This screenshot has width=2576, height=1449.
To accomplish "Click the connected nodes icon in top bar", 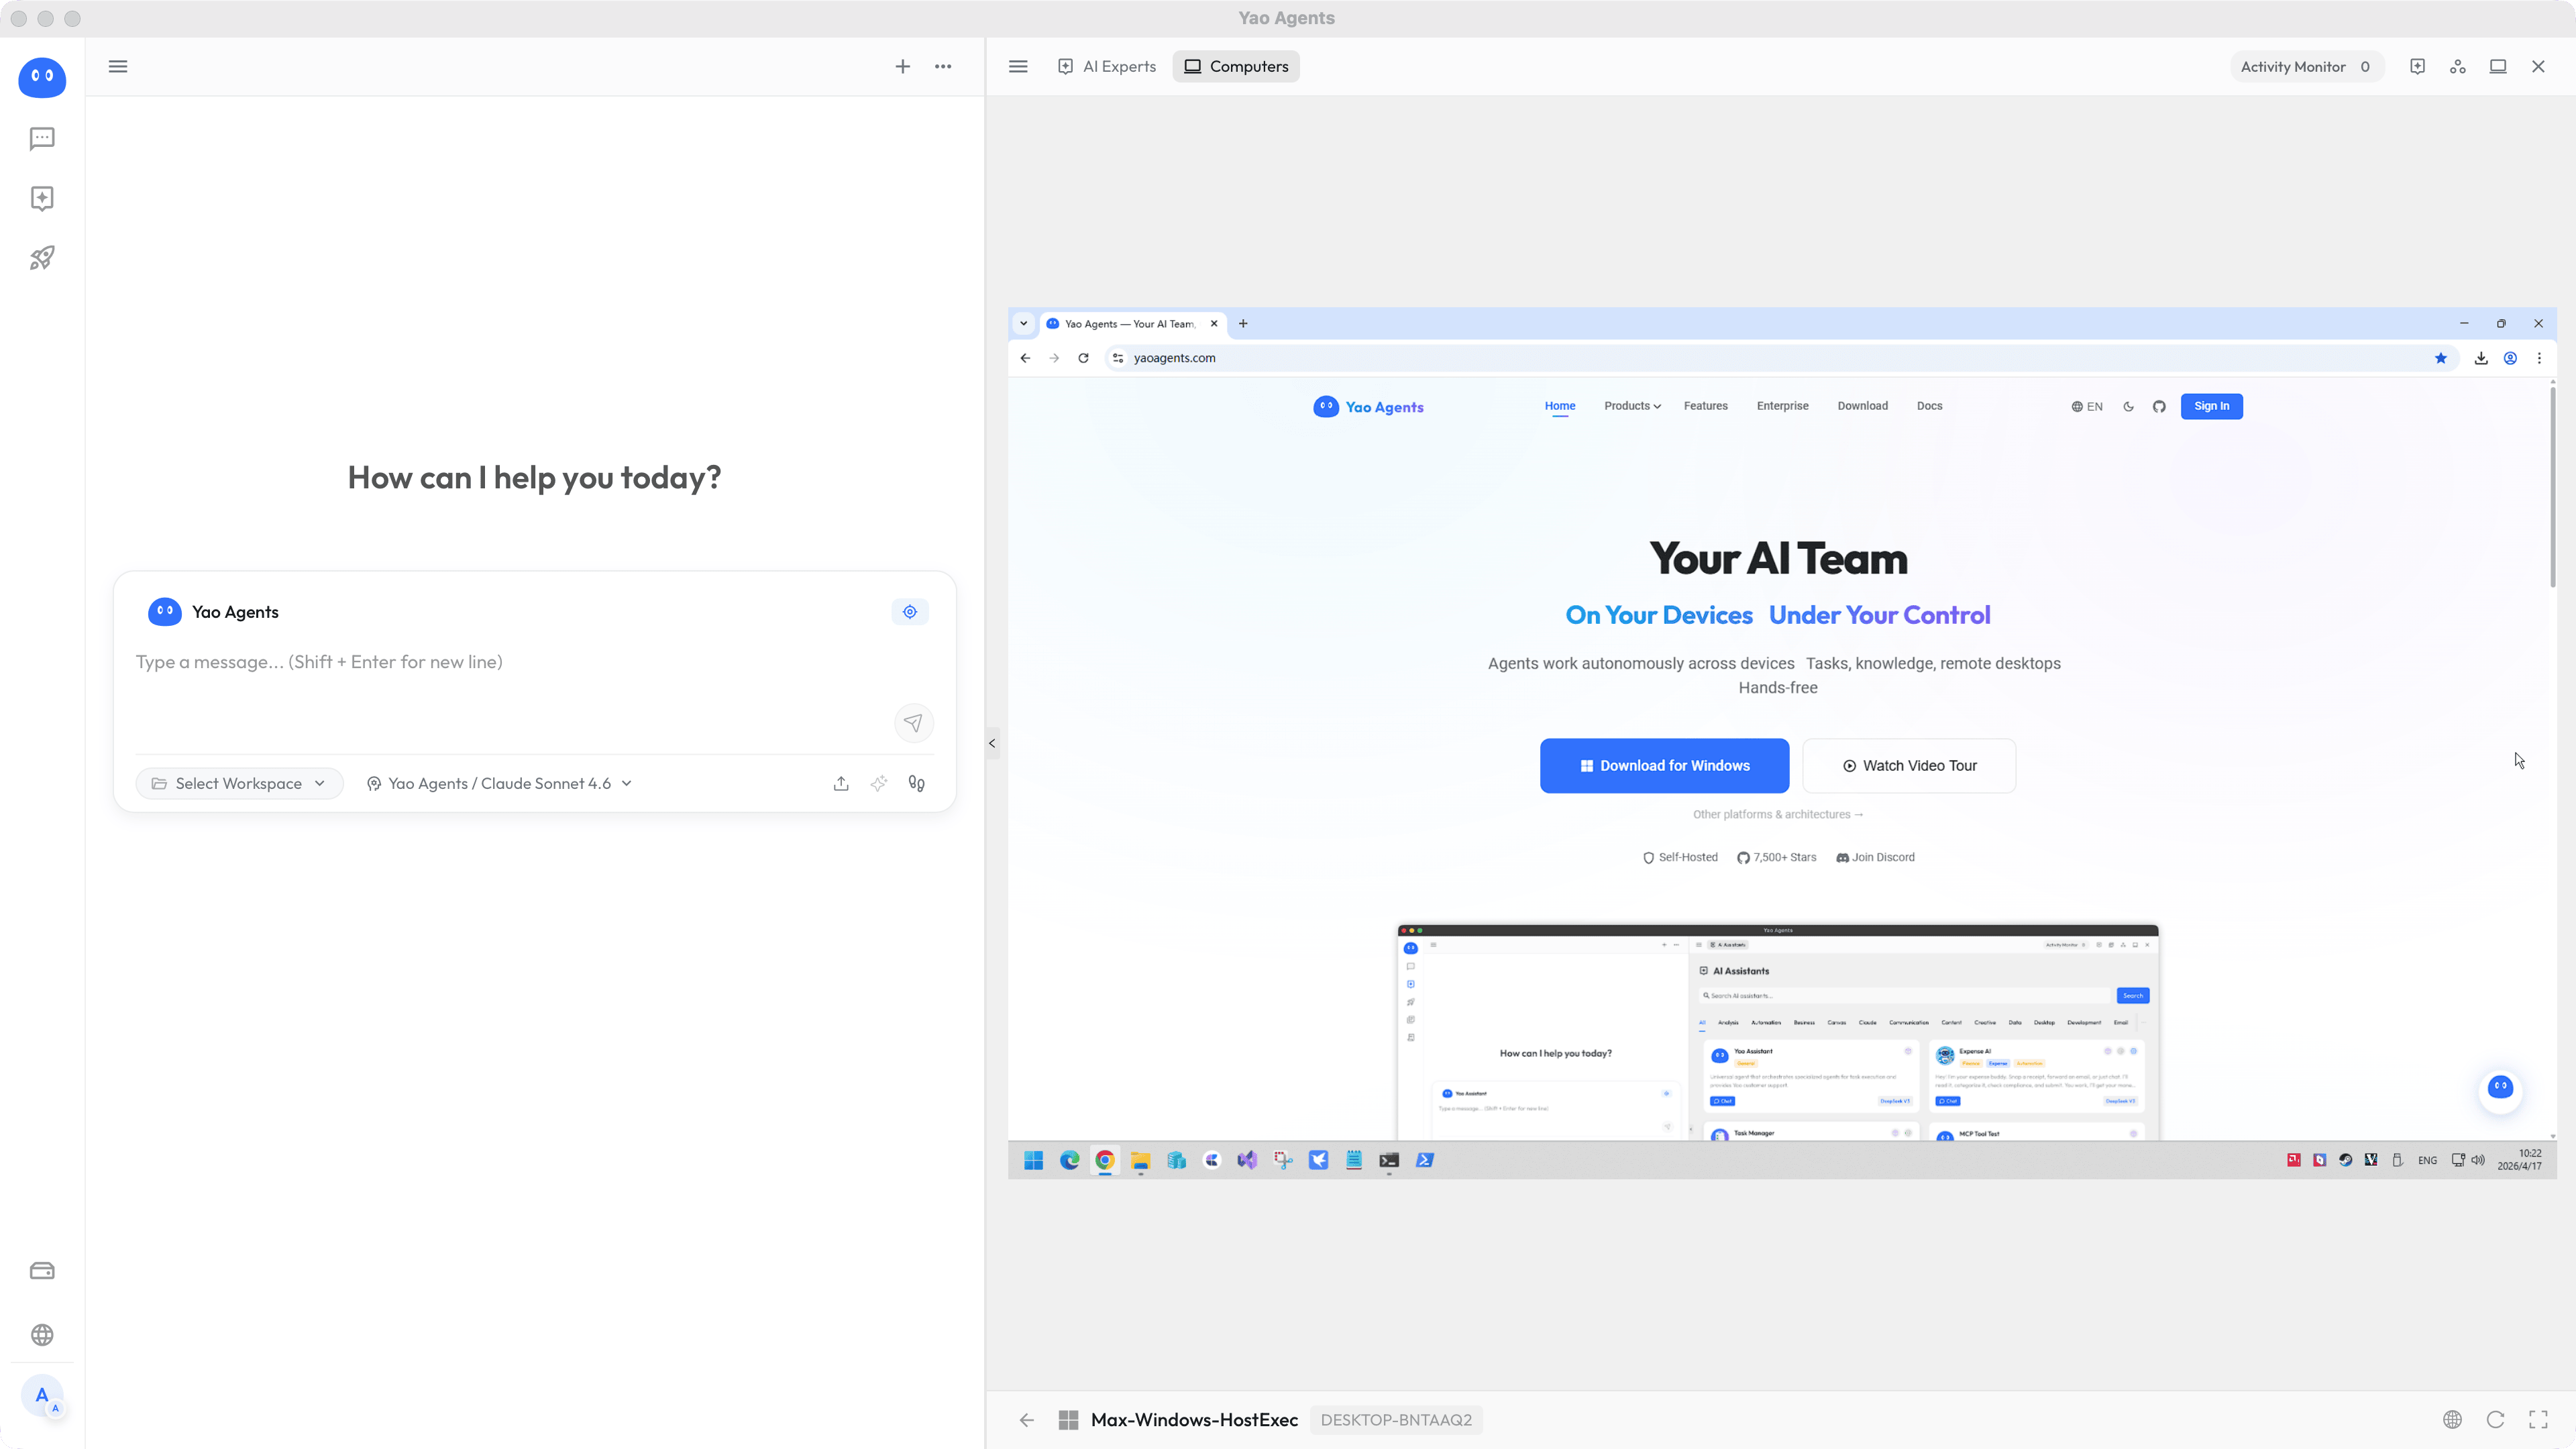I will point(2458,66).
